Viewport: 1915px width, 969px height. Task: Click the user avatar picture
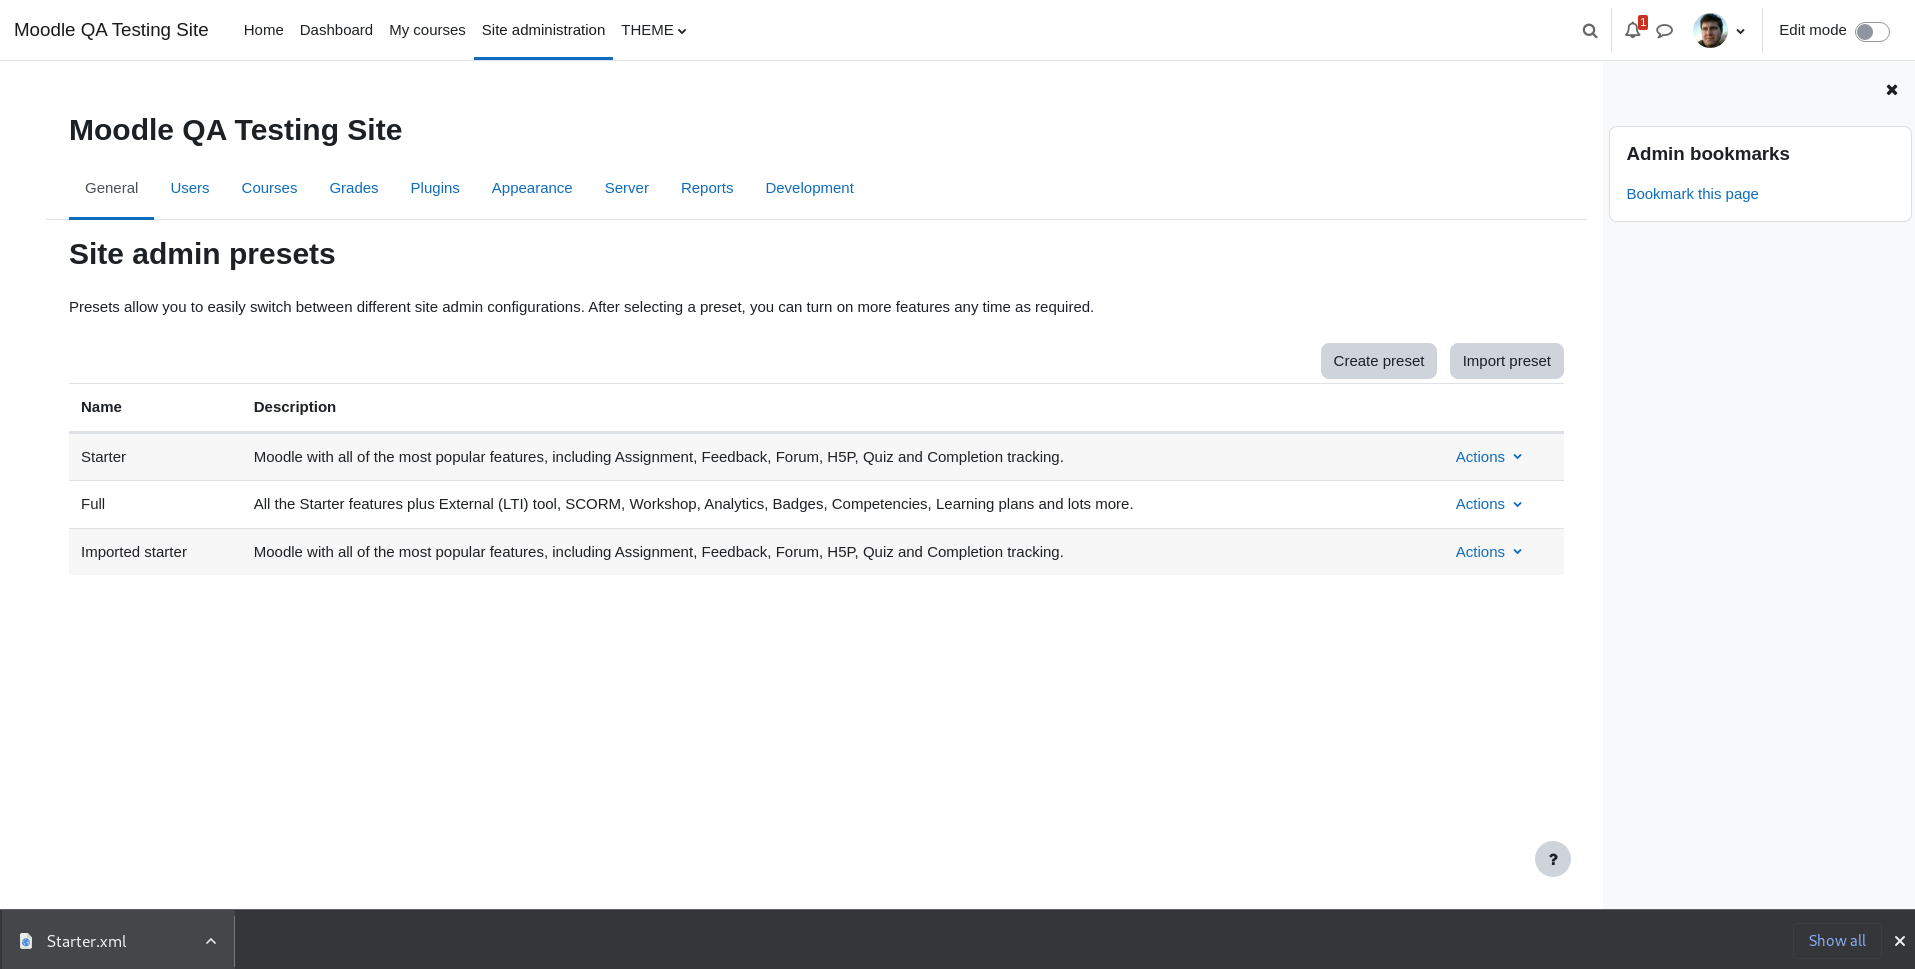(x=1710, y=30)
